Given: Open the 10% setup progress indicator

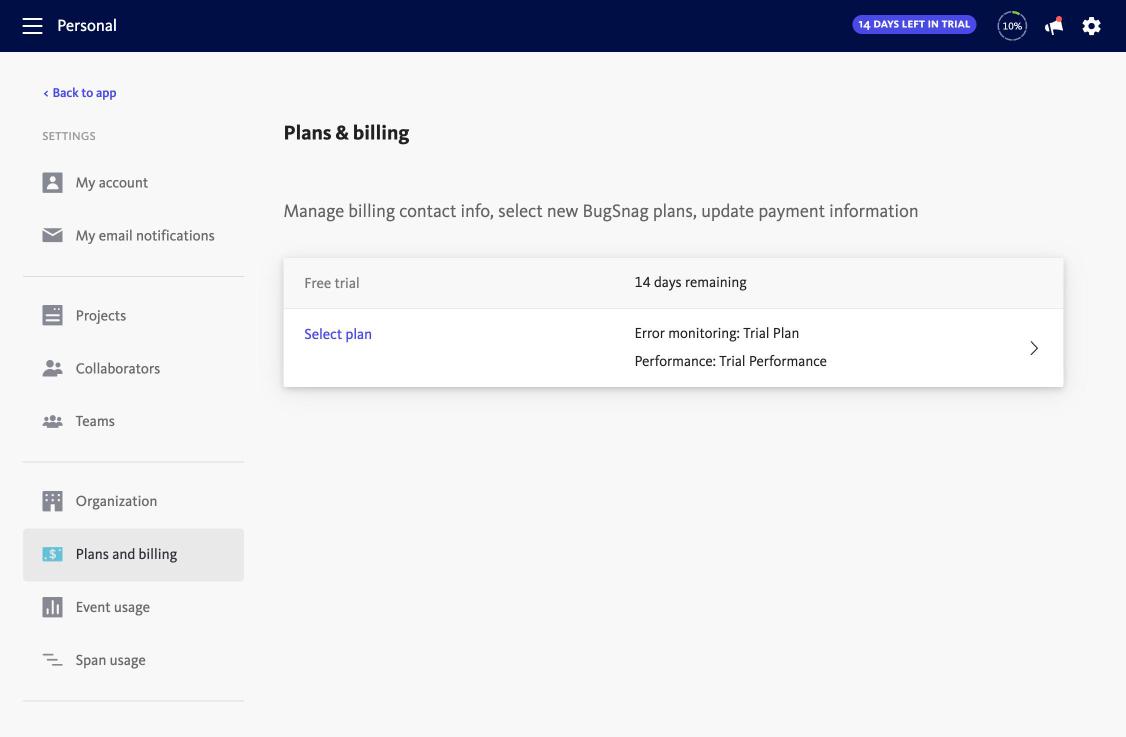Looking at the screenshot, I should click(1012, 26).
